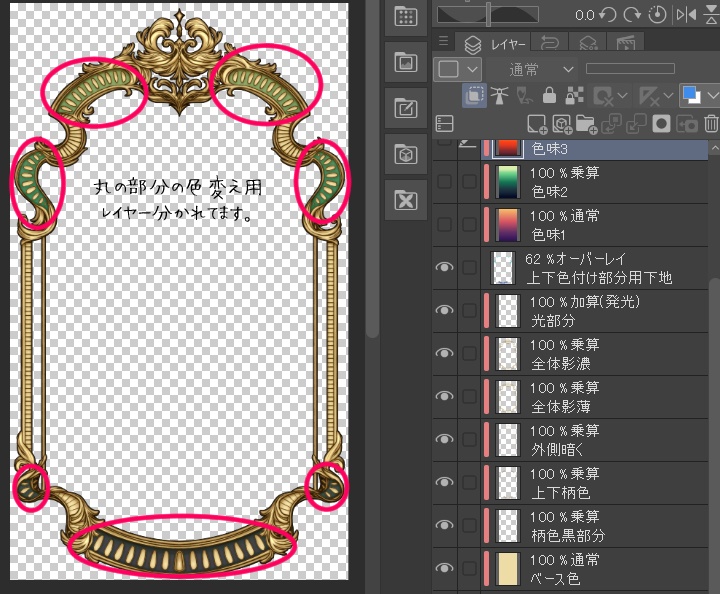
Task: Open palette color dropdown
Action: coord(457,69)
